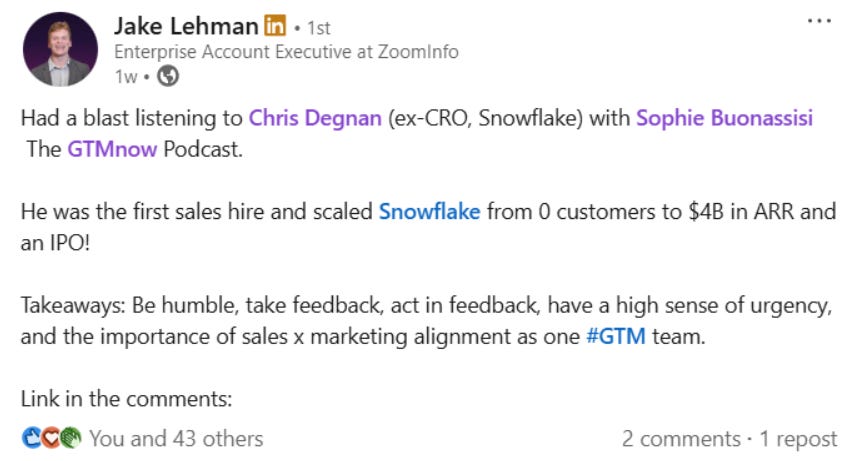
Task: Show the 2 comments on this post
Action: click(680, 438)
